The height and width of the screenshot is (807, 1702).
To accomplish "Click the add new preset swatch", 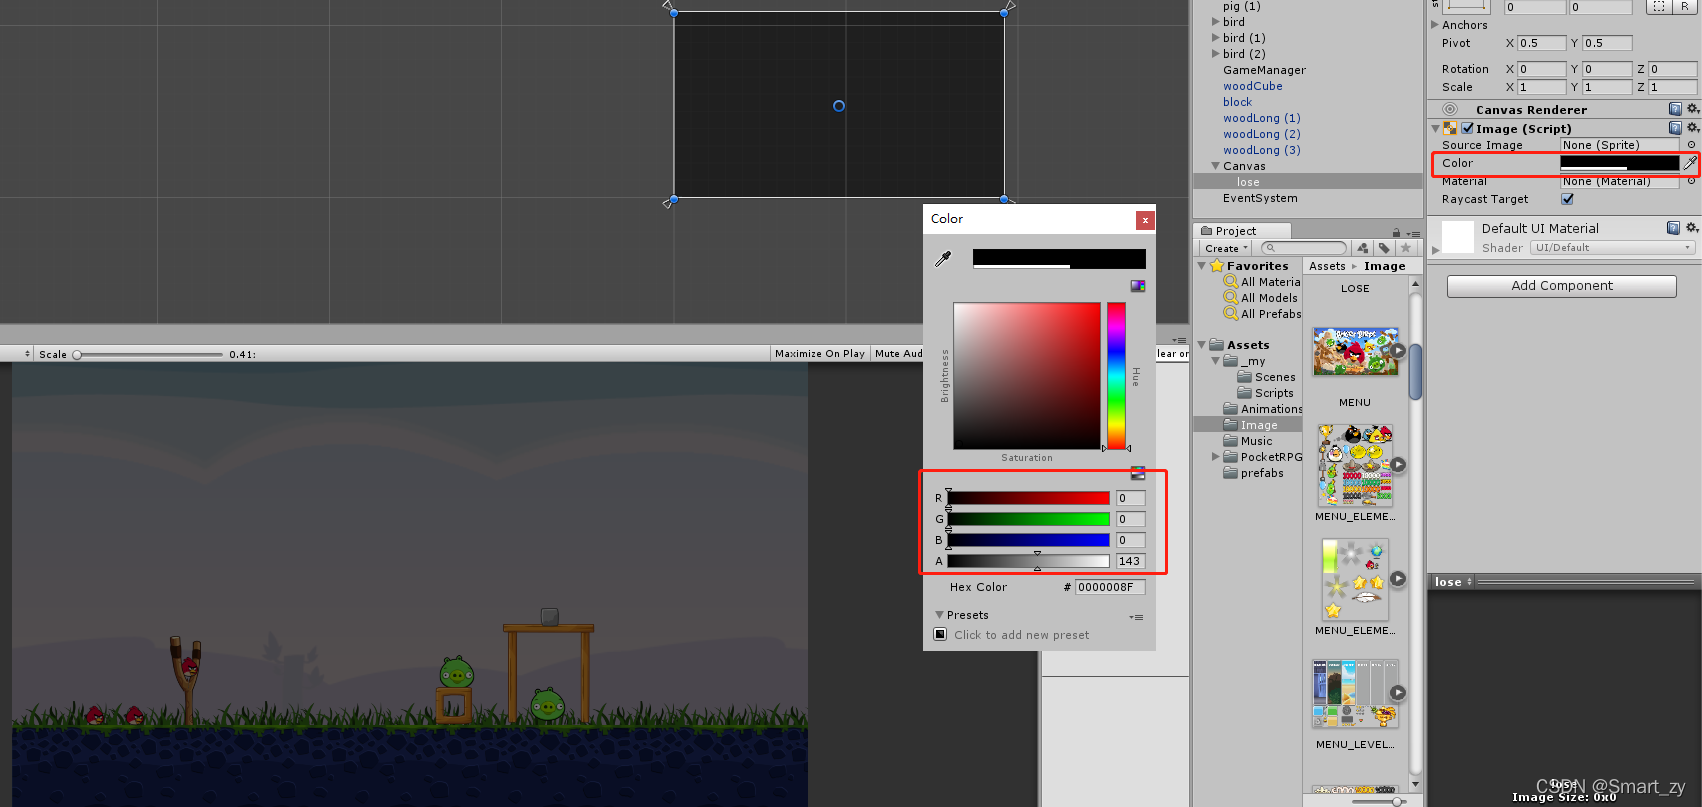I will point(940,634).
